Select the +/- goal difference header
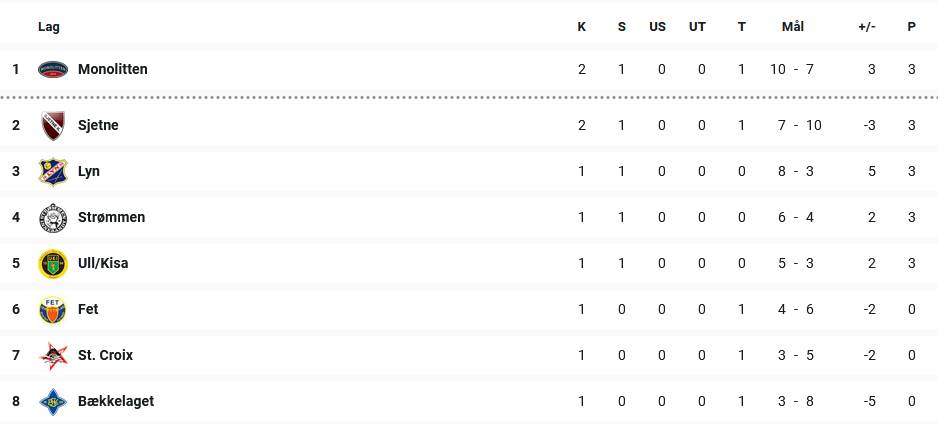The width and height of the screenshot is (938, 424). [867, 27]
